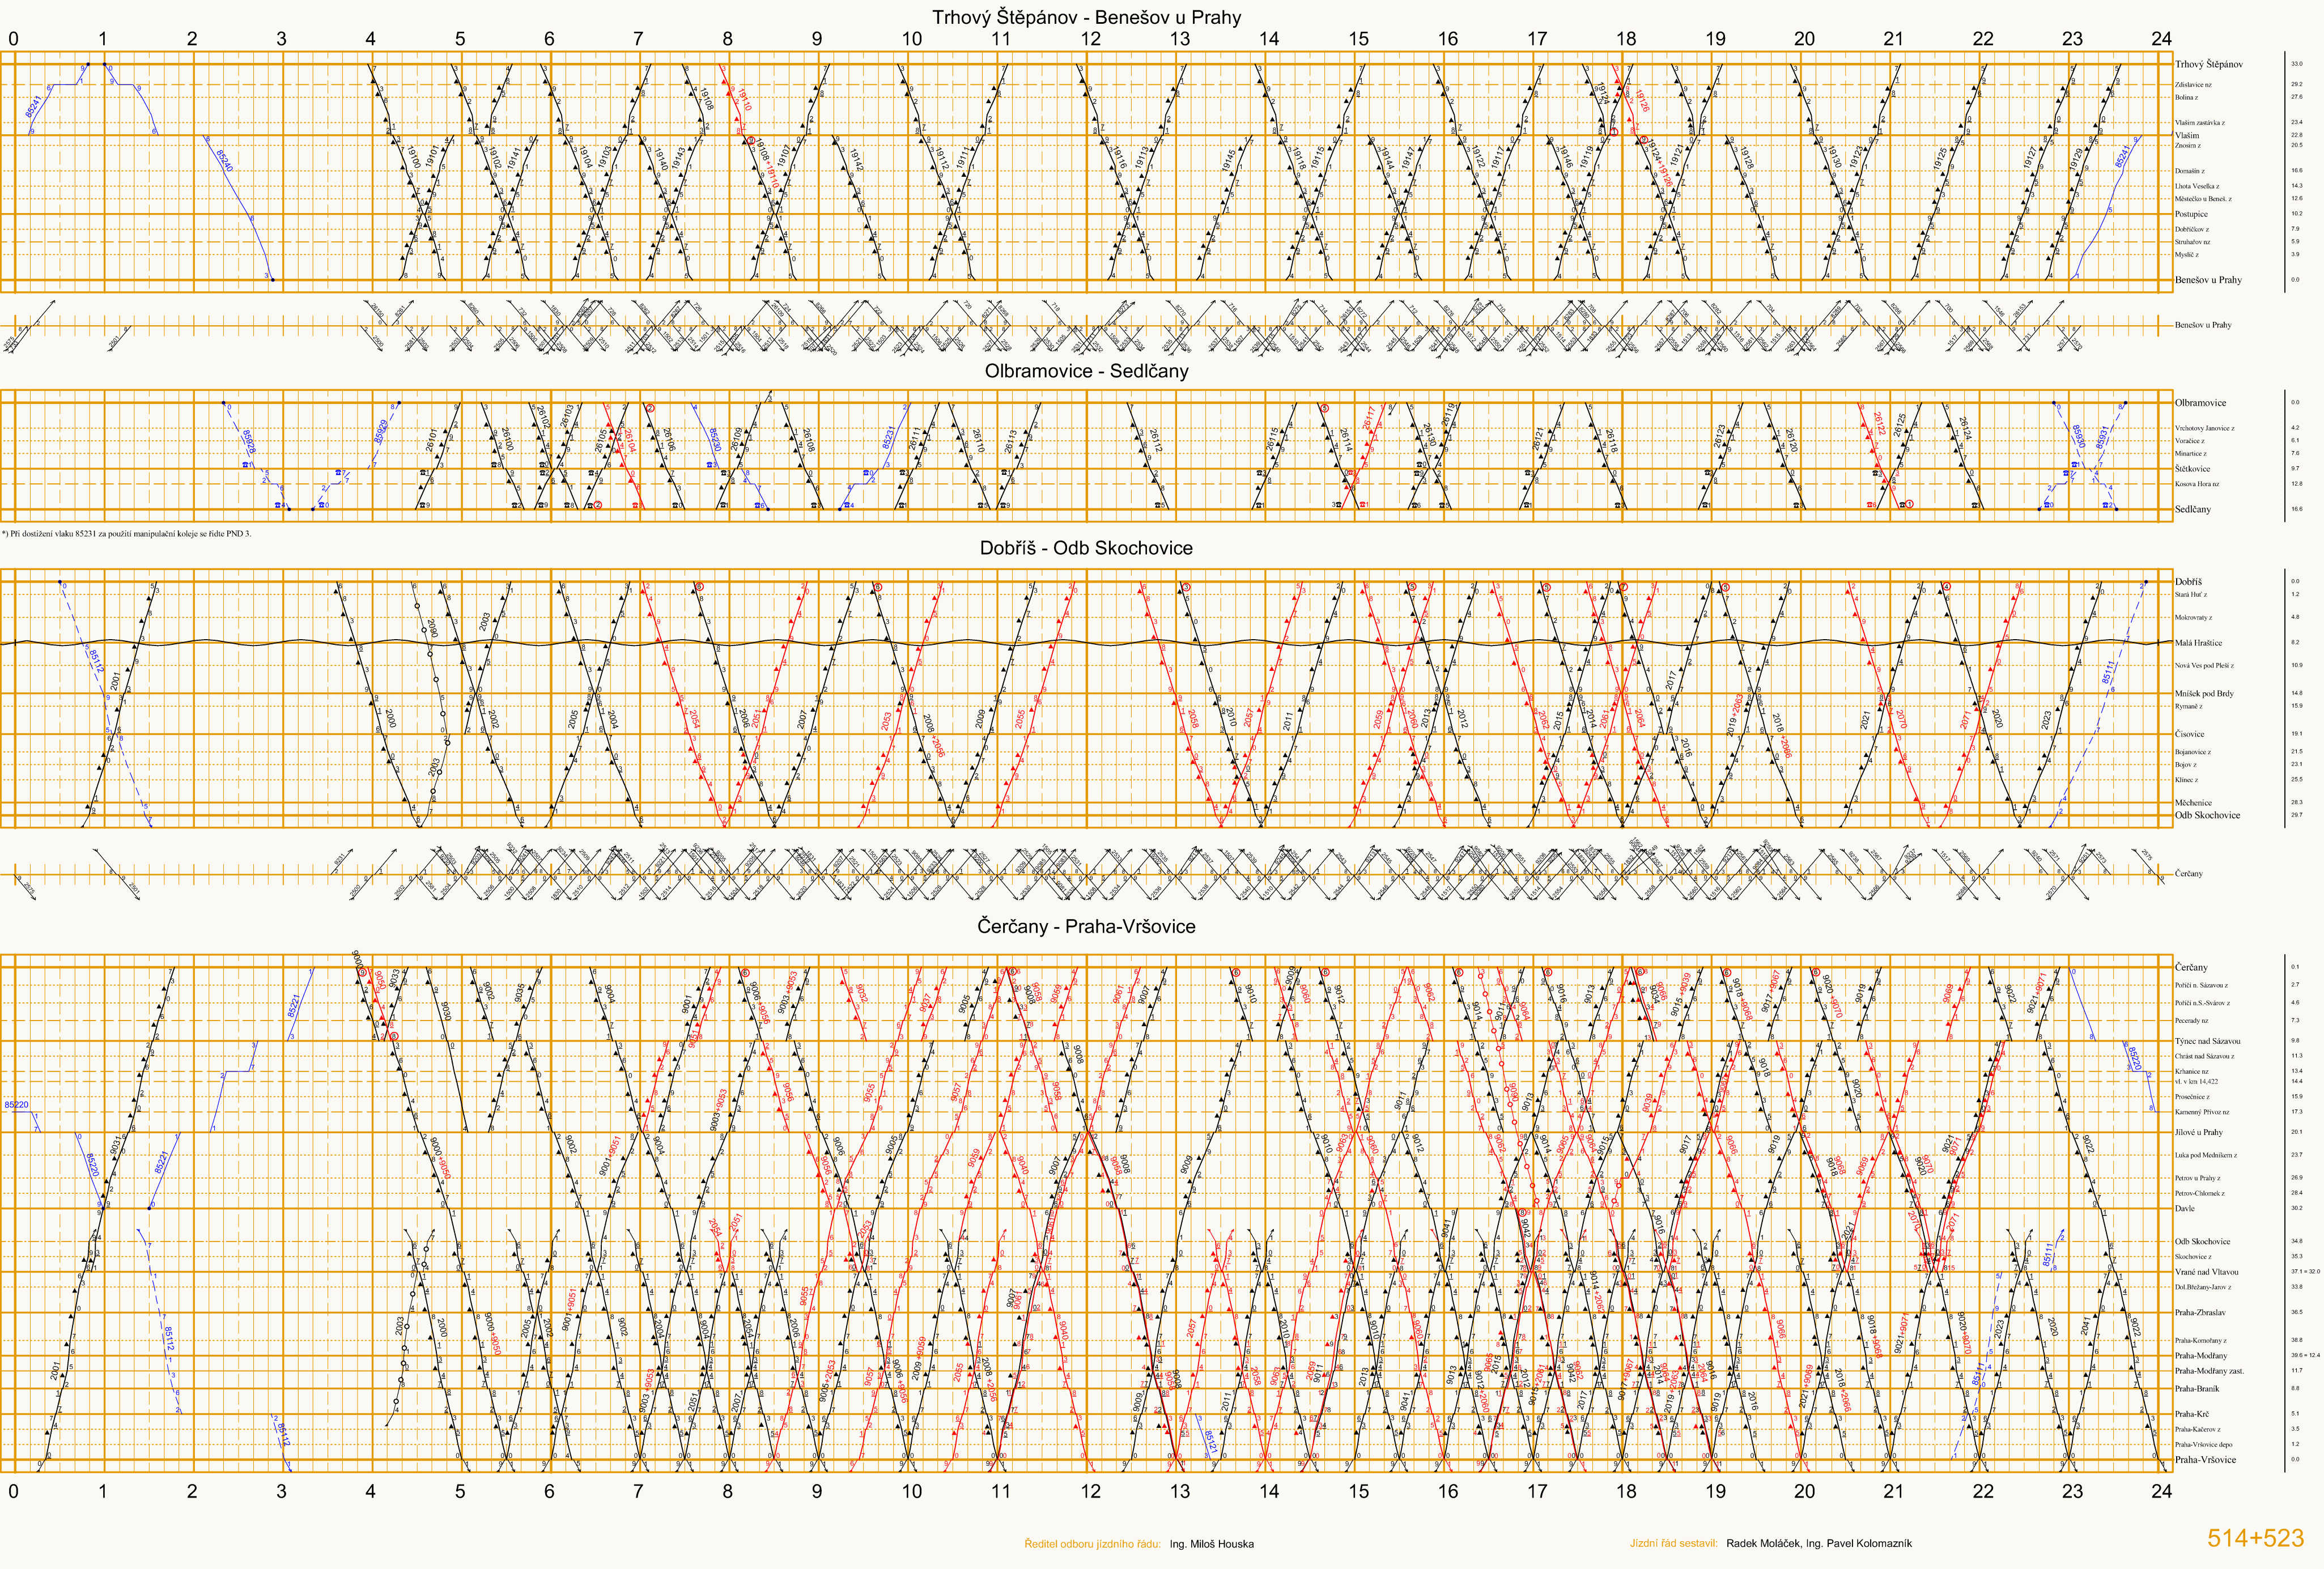Image resolution: width=2324 pixels, height=1569 pixels.
Task: Select the Vlašim station label
Action: tap(2187, 135)
